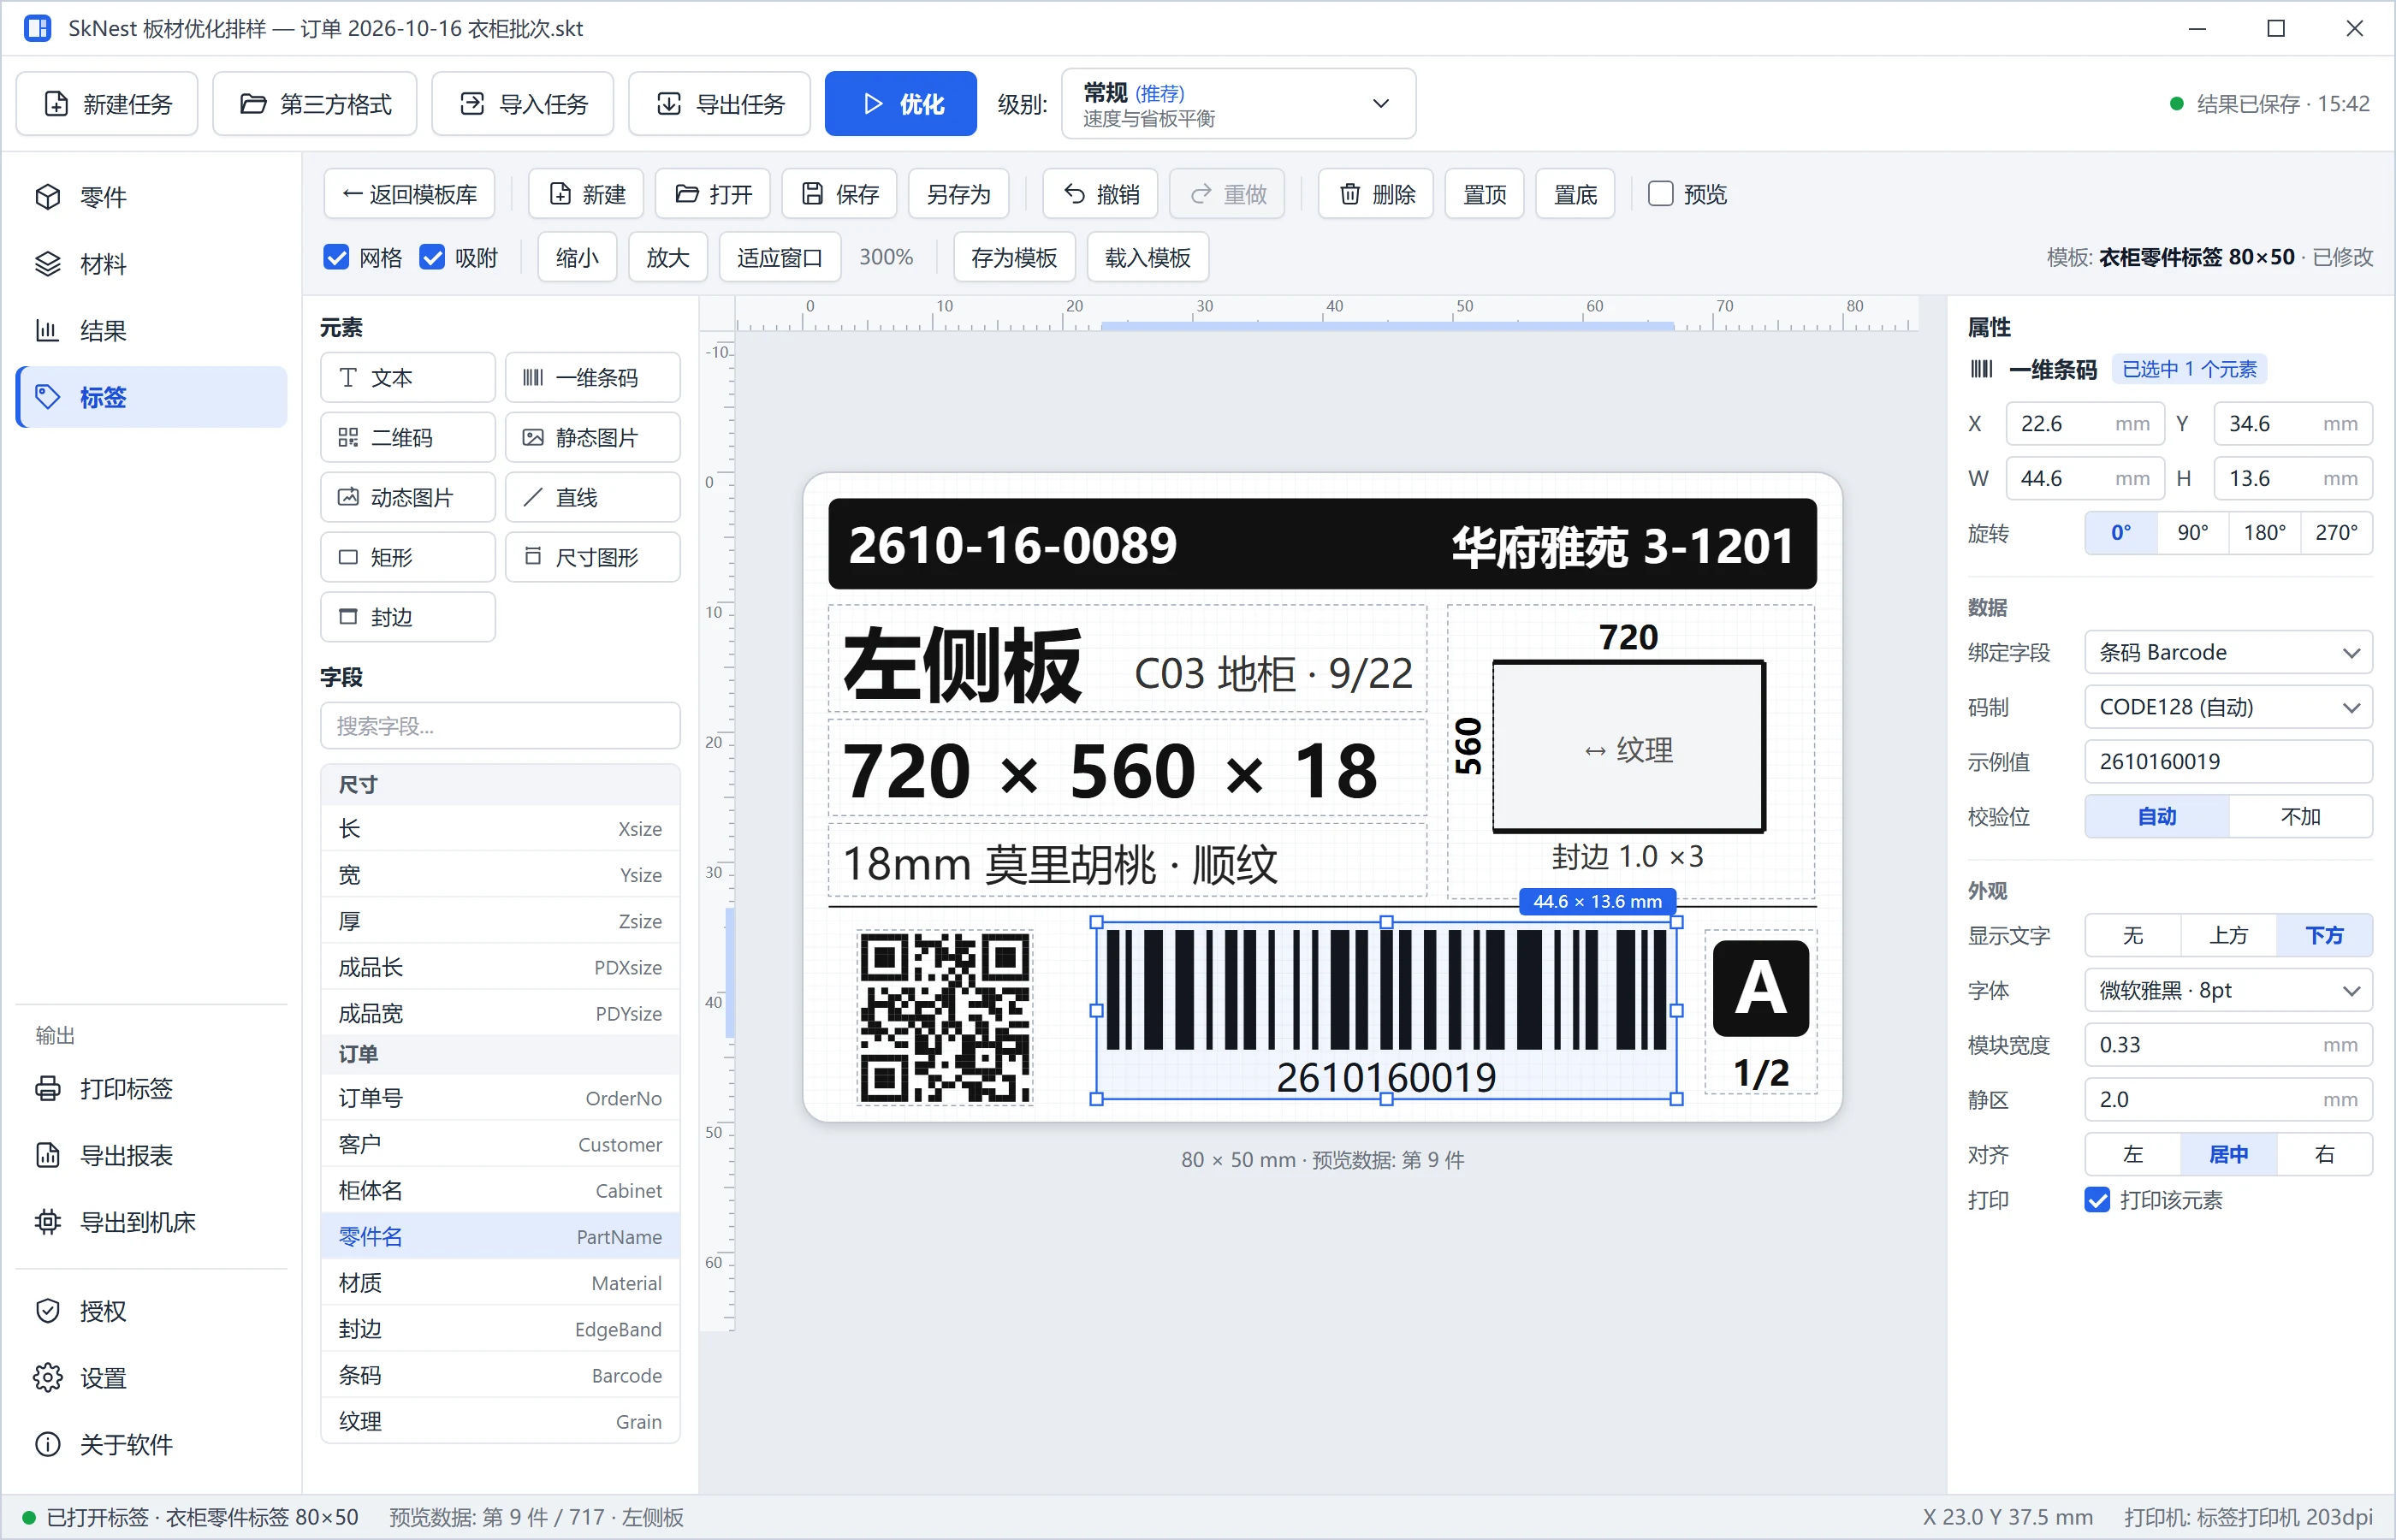Click the 导入任务 import icon
Screen dimensions: 2396x1540
[x=472, y=104]
